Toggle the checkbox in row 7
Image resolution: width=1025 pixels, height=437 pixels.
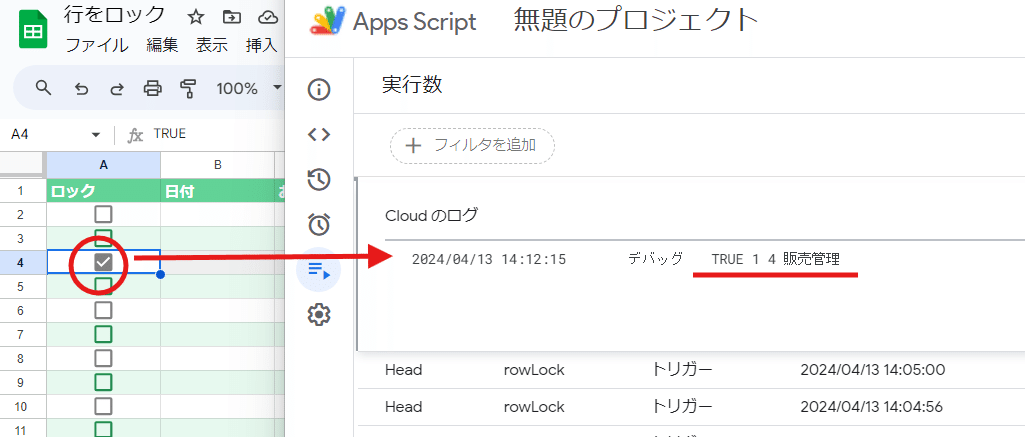[103, 334]
